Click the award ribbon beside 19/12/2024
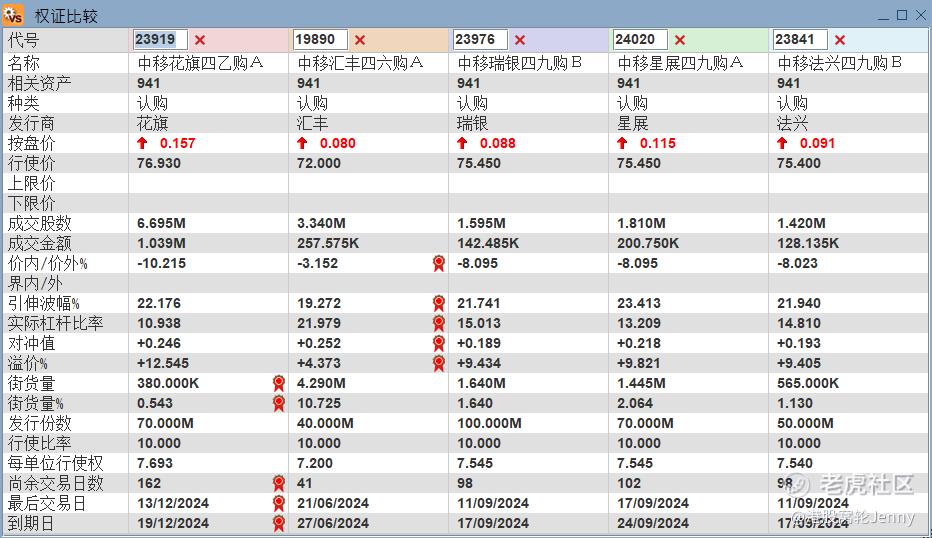 279,523
